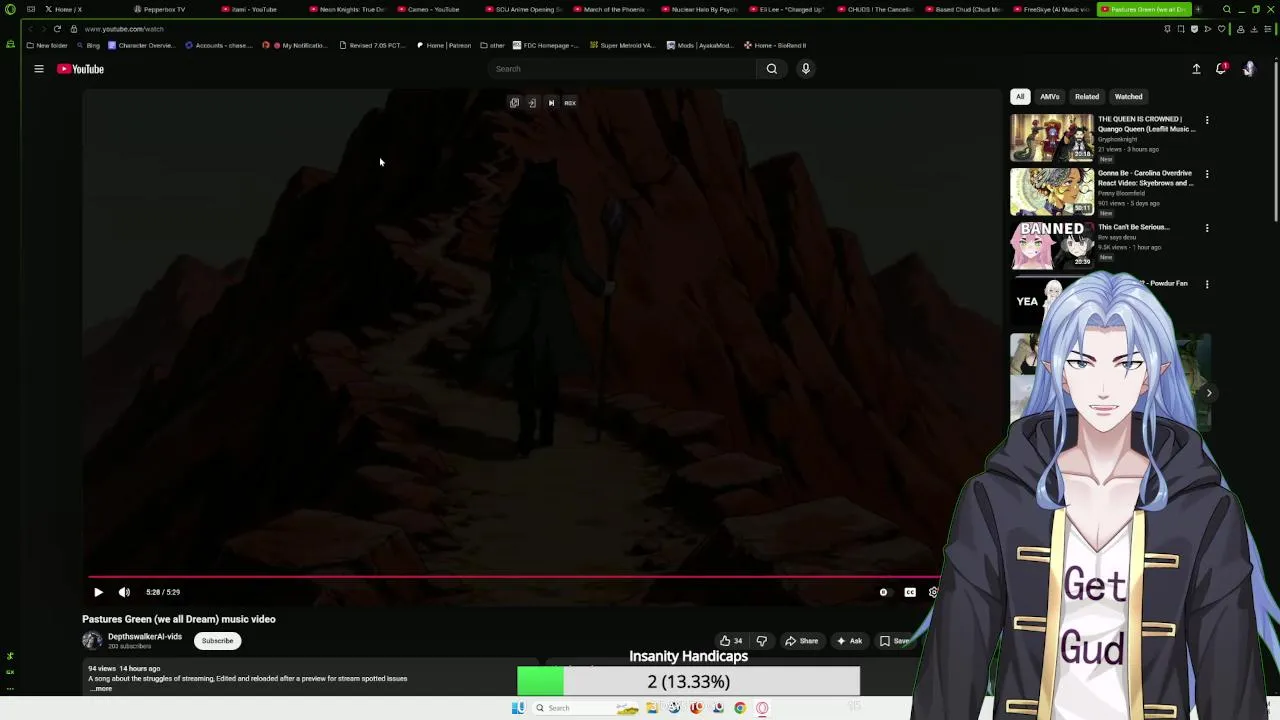Click the Windows taskbar Search box
This screenshot has height=720, width=1280.
tap(586, 708)
